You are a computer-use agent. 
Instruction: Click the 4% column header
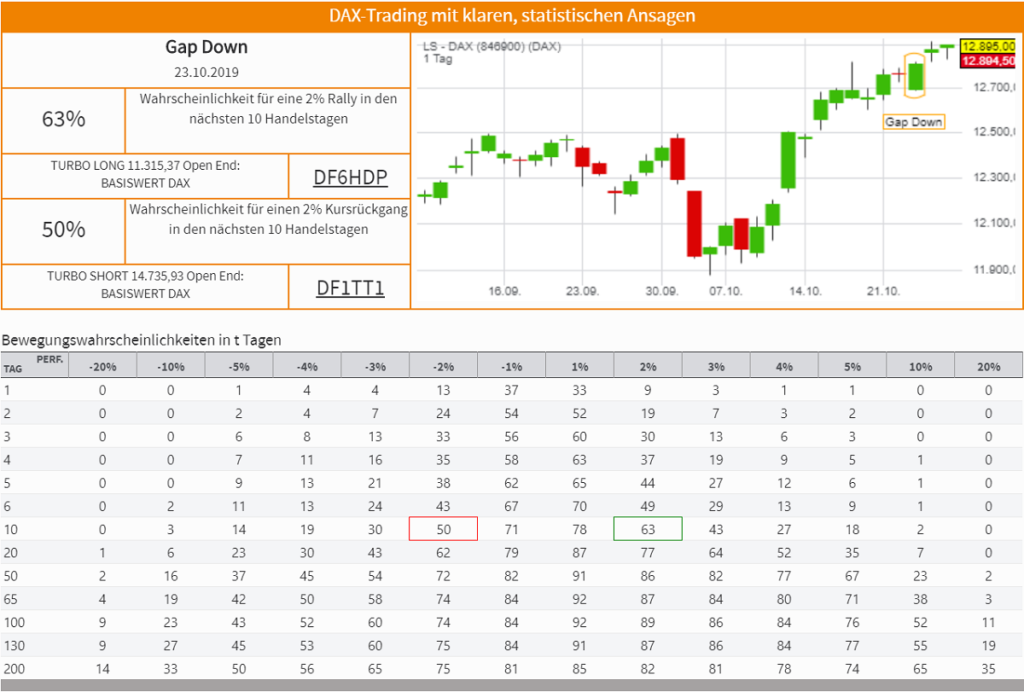point(784,367)
